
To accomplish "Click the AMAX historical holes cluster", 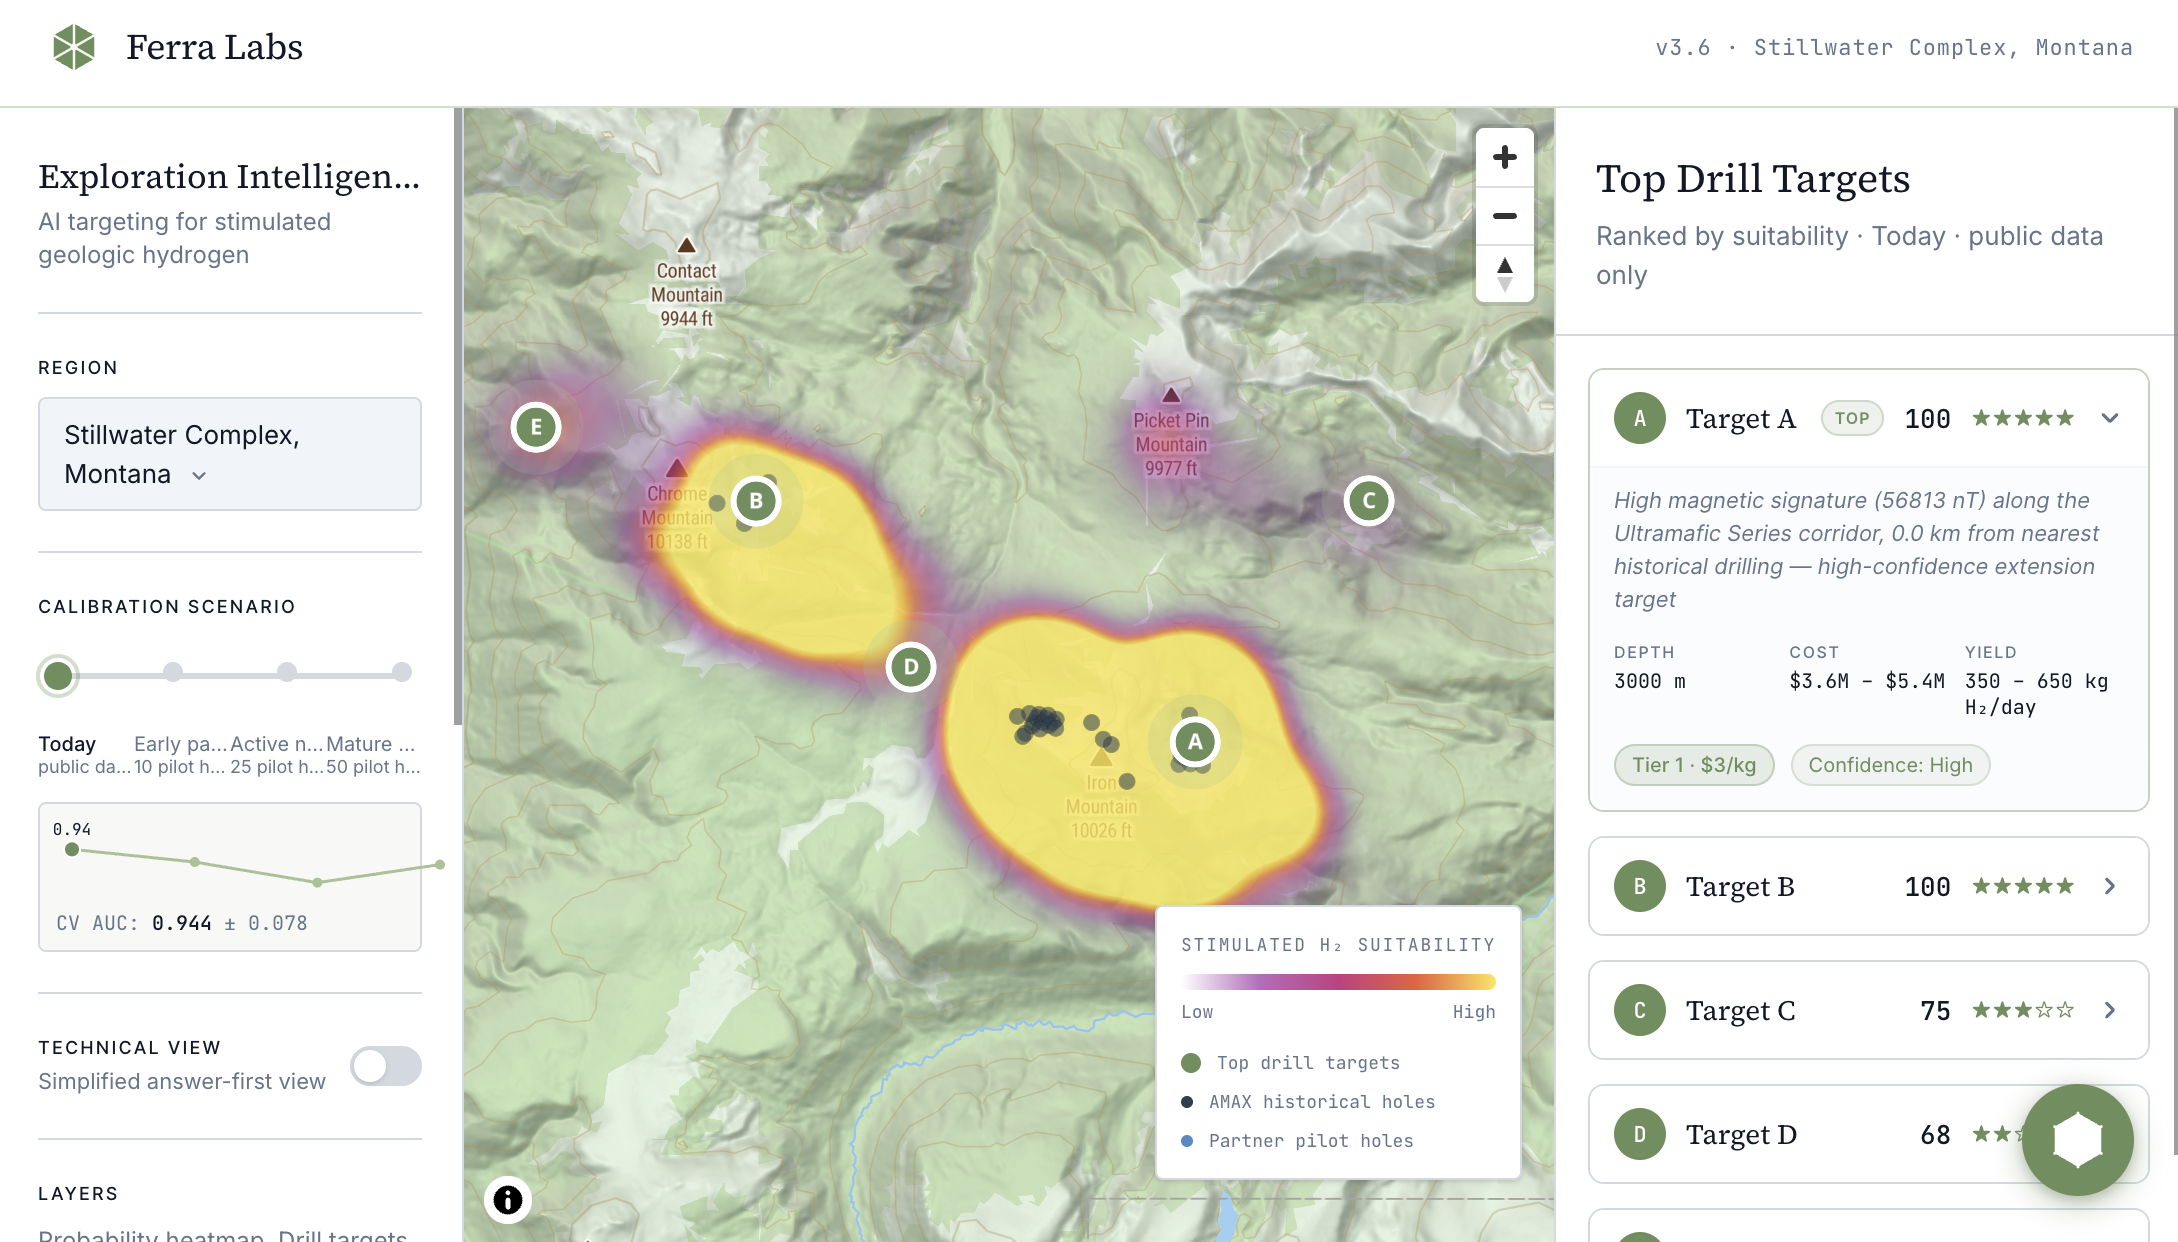I will coord(1038,722).
